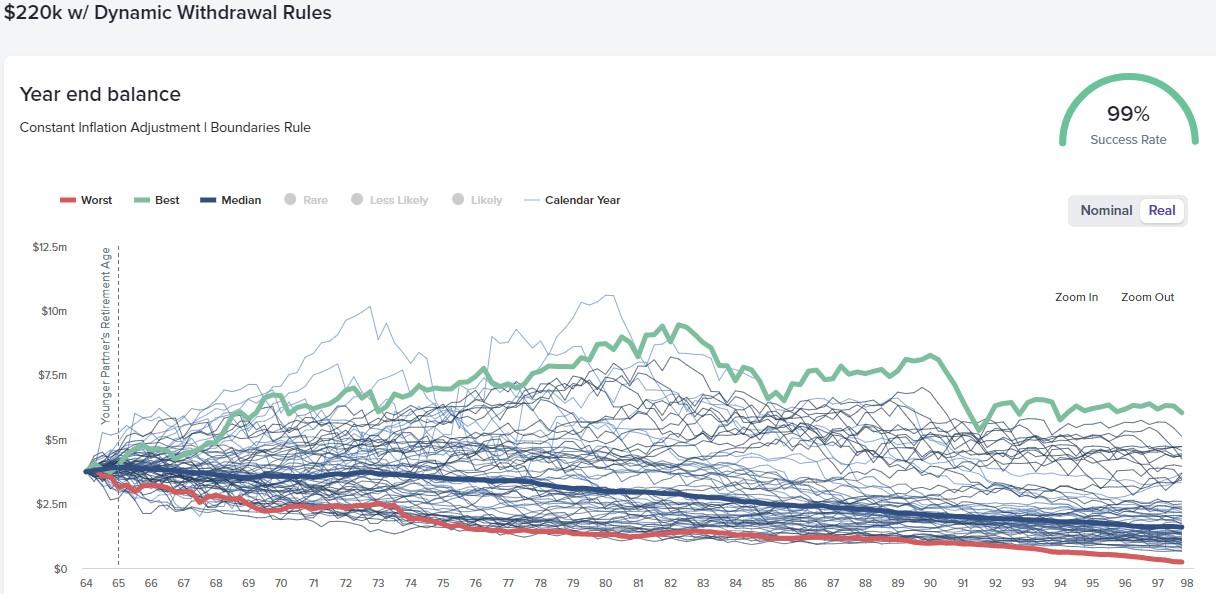
Task: Click age 80 on the chart axis
Action: (605, 582)
